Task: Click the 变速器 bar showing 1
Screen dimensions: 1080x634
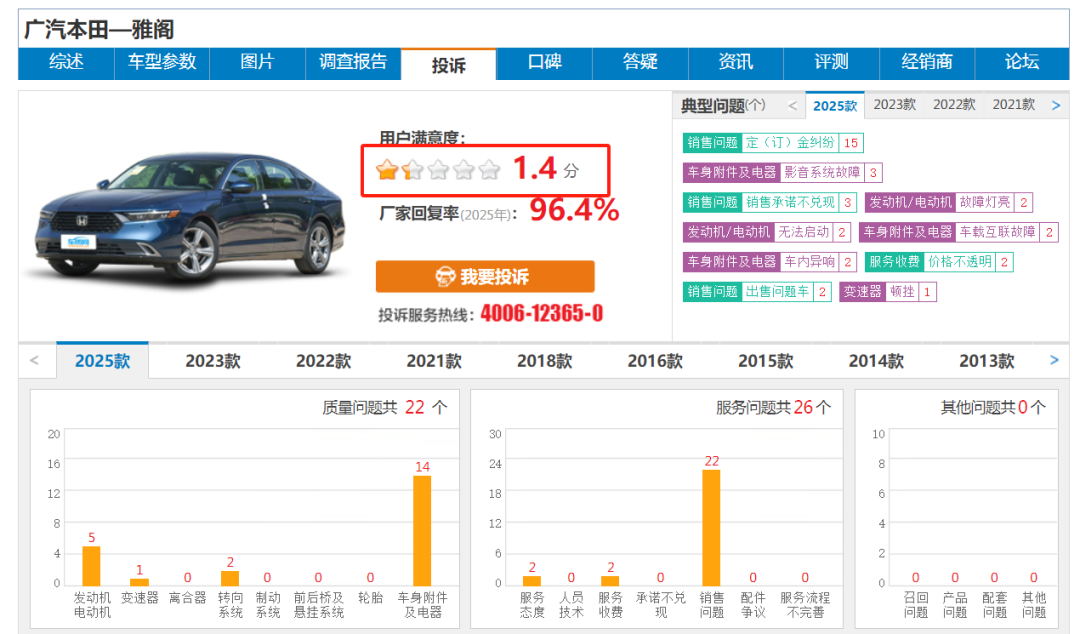Action: click(x=139, y=582)
